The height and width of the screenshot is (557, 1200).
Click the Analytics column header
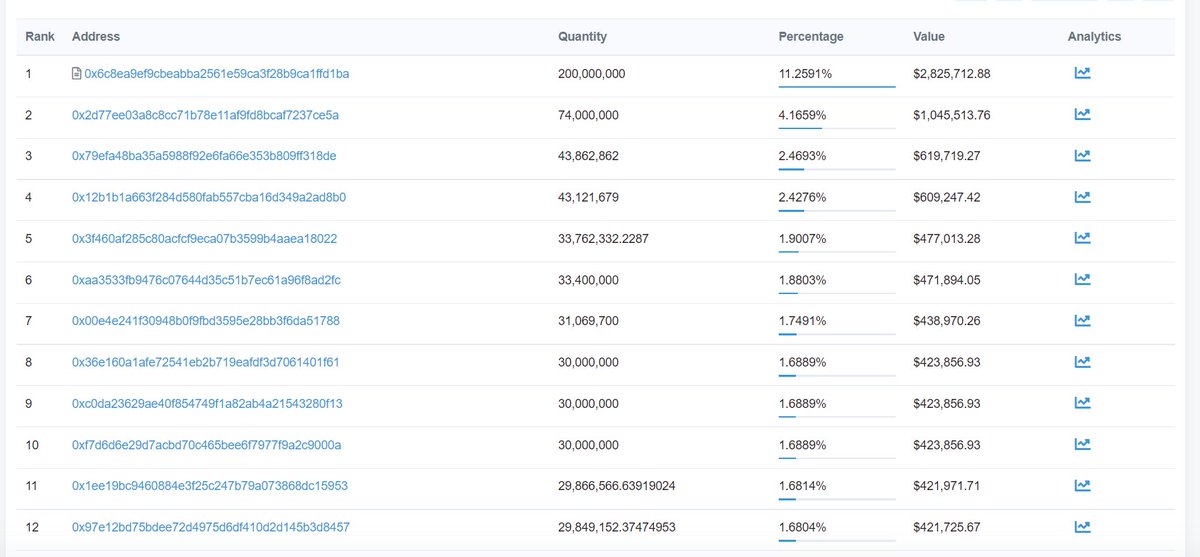point(1094,37)
